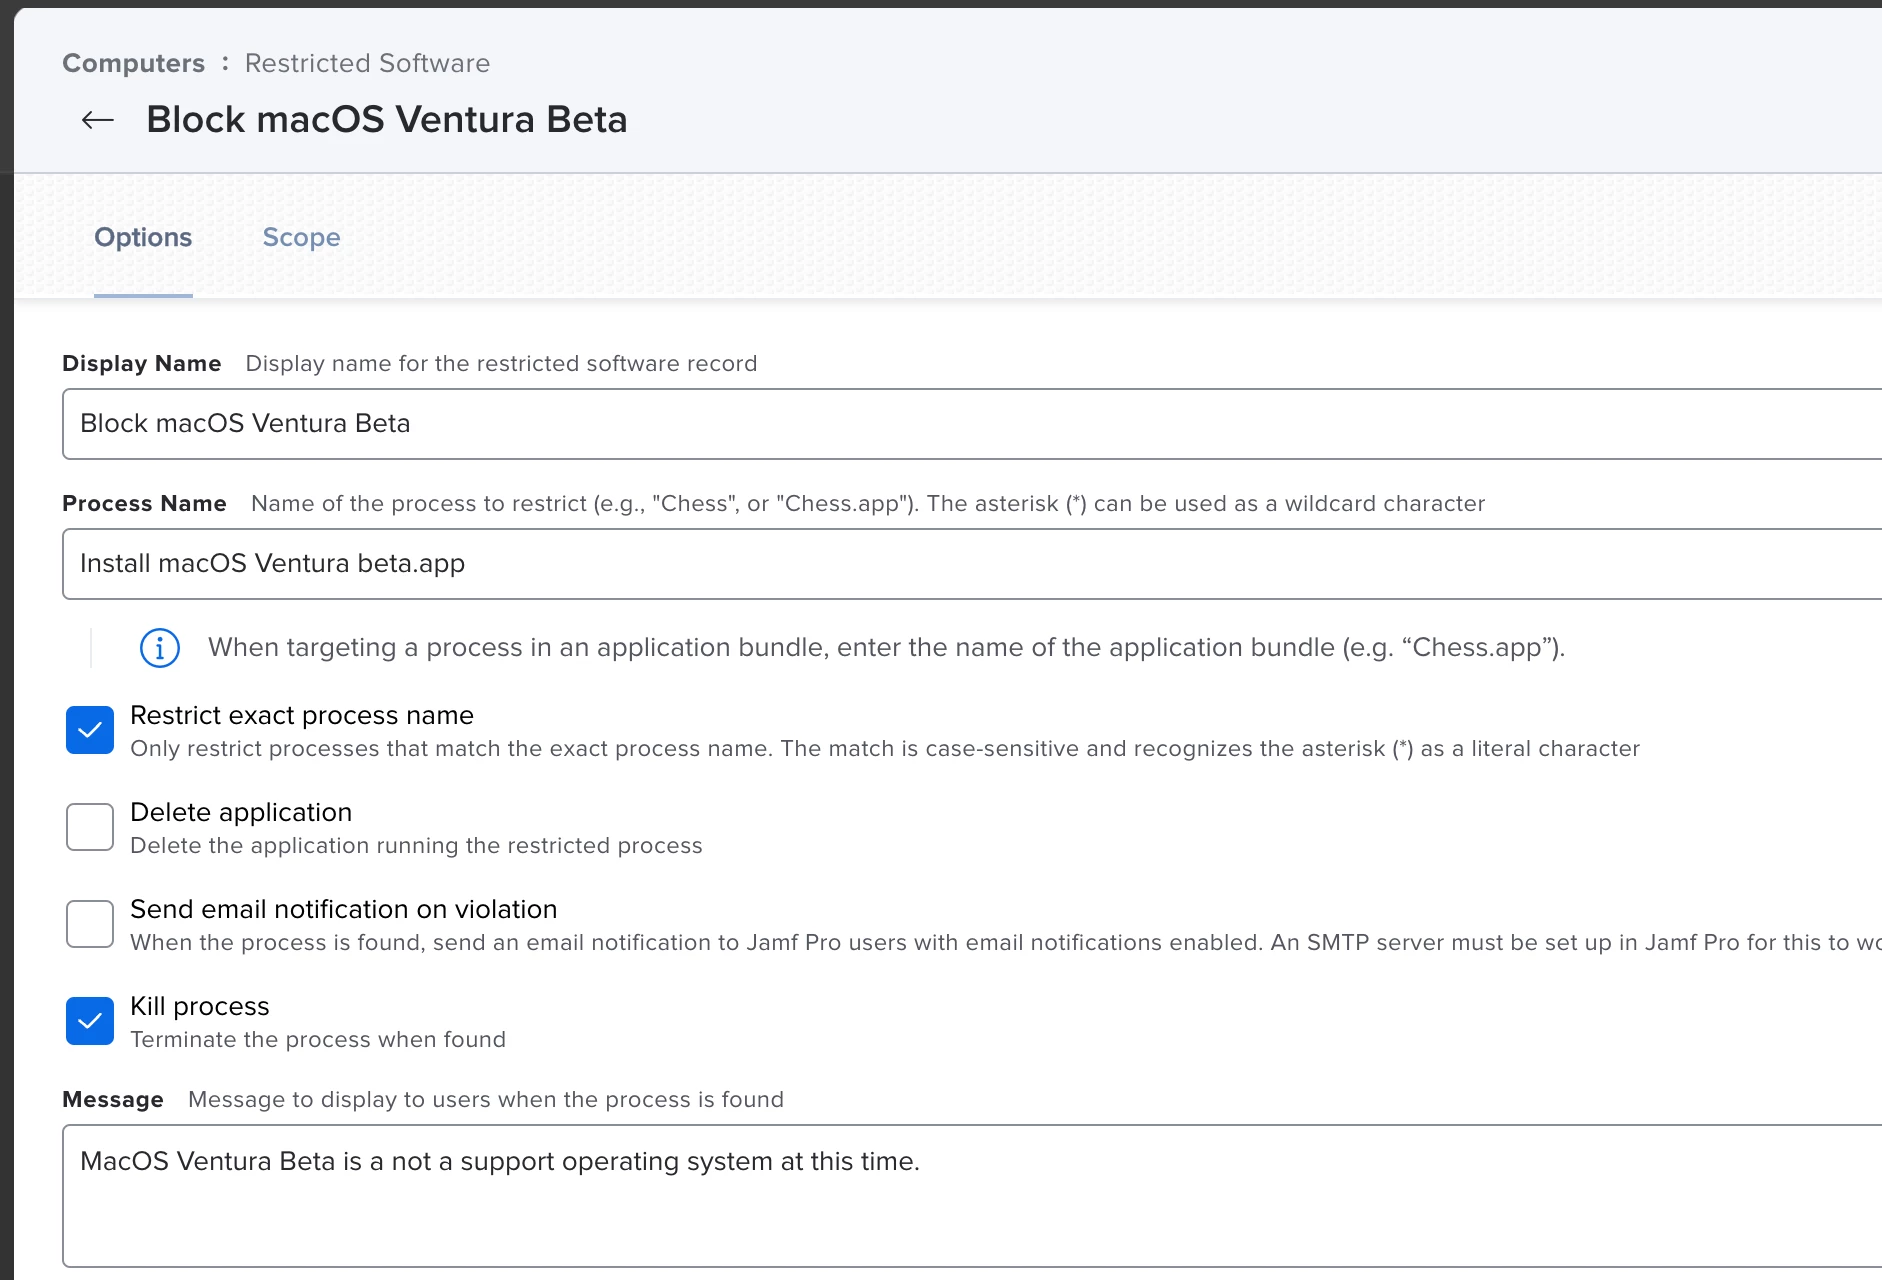1882x1280 pixels.
Task: Click the back arrow icon
Action: 97,120
